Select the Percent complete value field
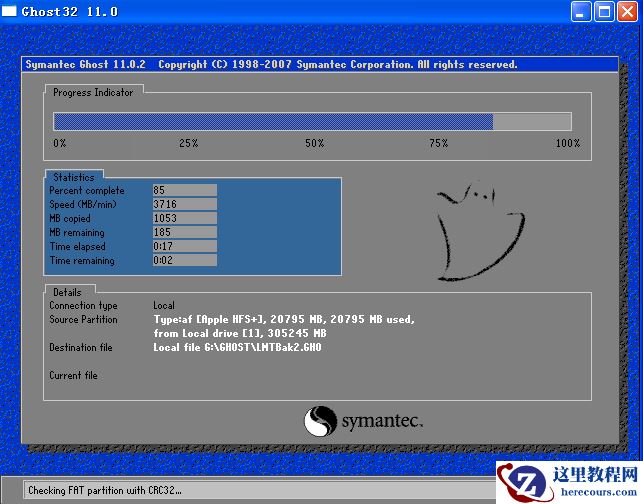 pos(183,190)
